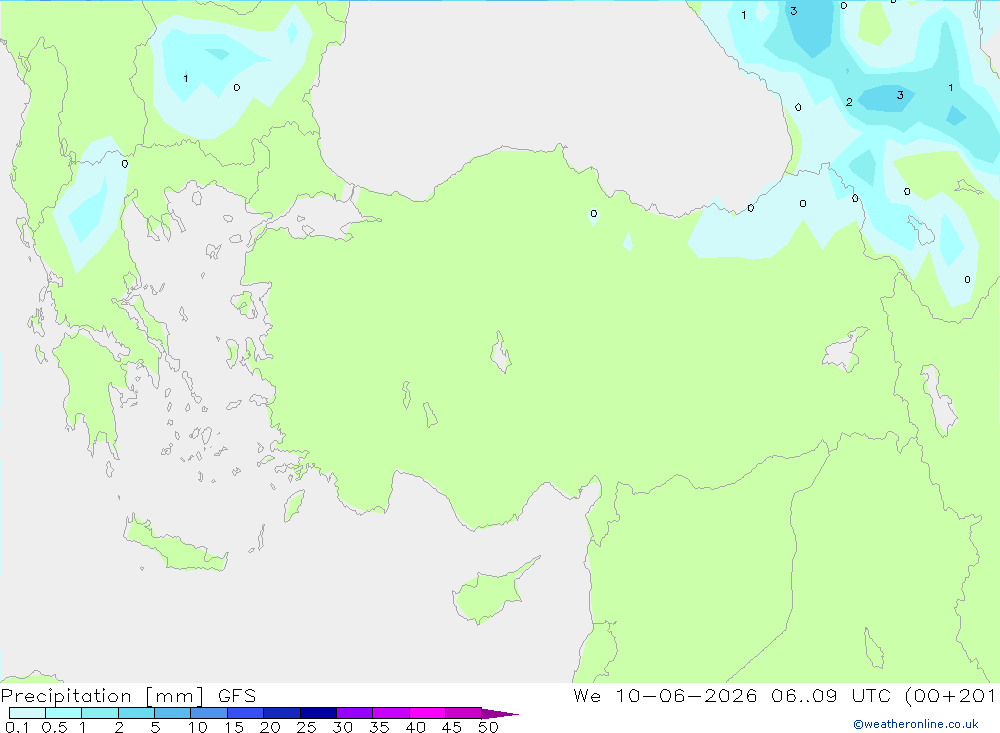Image resolution: width=1000 pixels, height=733 pixels.
Task: Select legend swatch between 10 and 15
Action: [x=209, y=713]
